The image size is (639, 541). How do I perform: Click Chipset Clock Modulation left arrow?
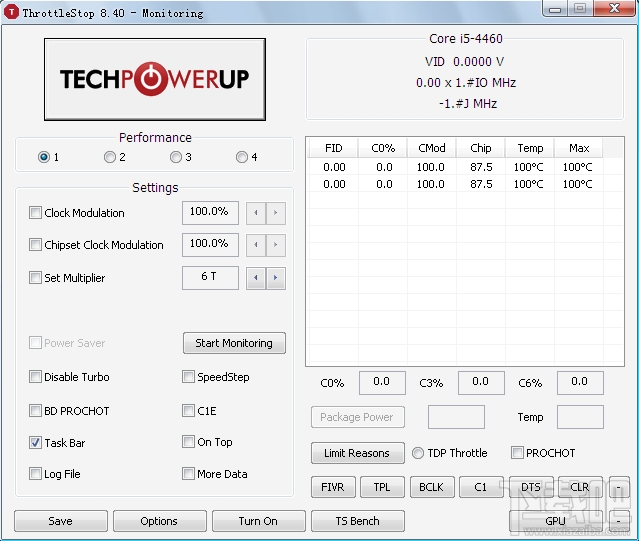click(256, 245)
